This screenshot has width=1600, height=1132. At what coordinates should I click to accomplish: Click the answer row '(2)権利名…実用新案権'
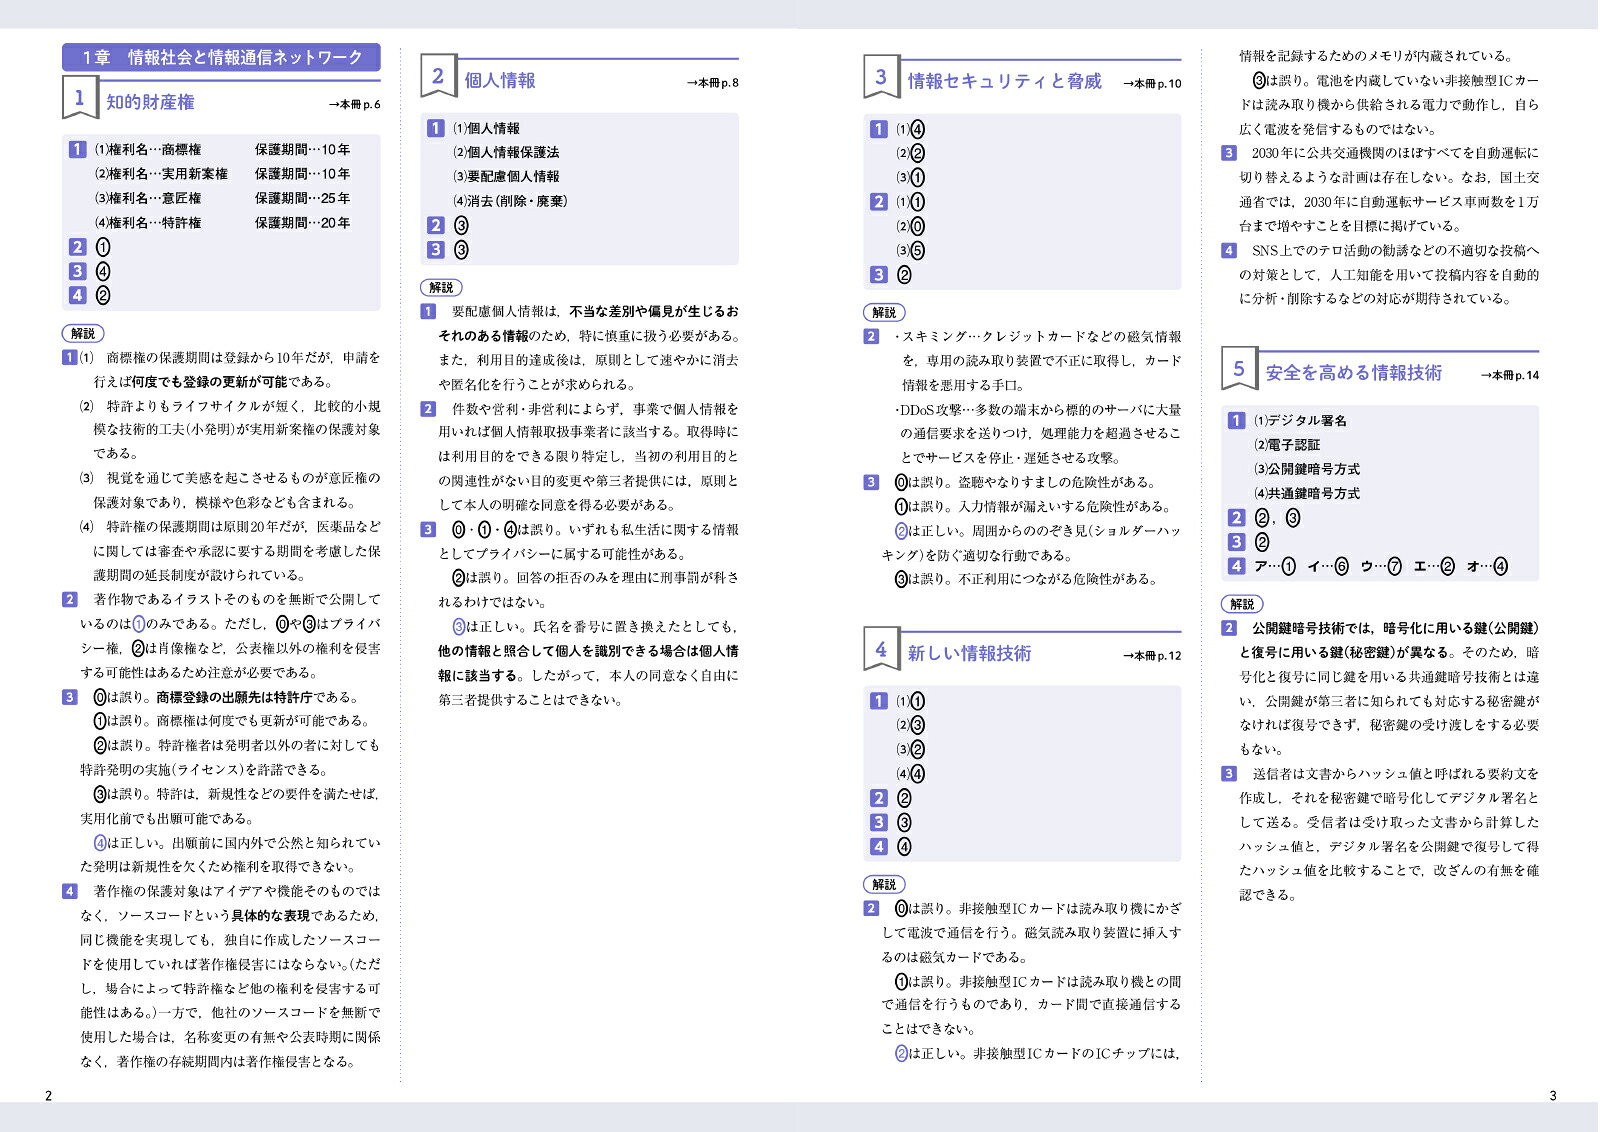point(161,174)
